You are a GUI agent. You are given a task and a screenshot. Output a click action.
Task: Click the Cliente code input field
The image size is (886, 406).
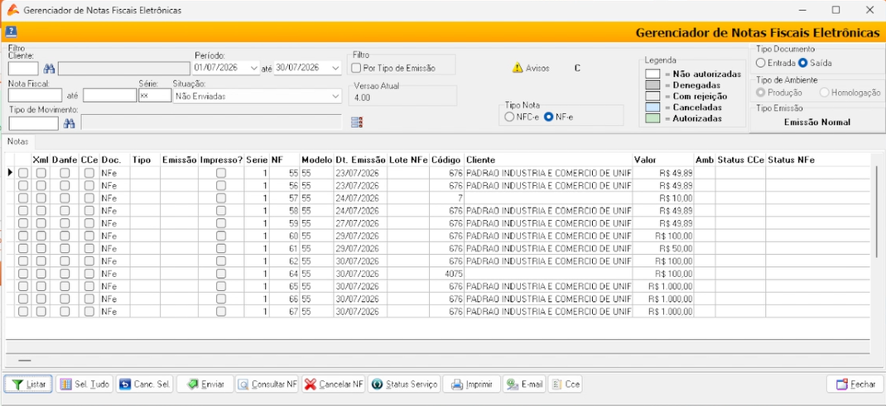pyautogui.click(x=24, y=69)
